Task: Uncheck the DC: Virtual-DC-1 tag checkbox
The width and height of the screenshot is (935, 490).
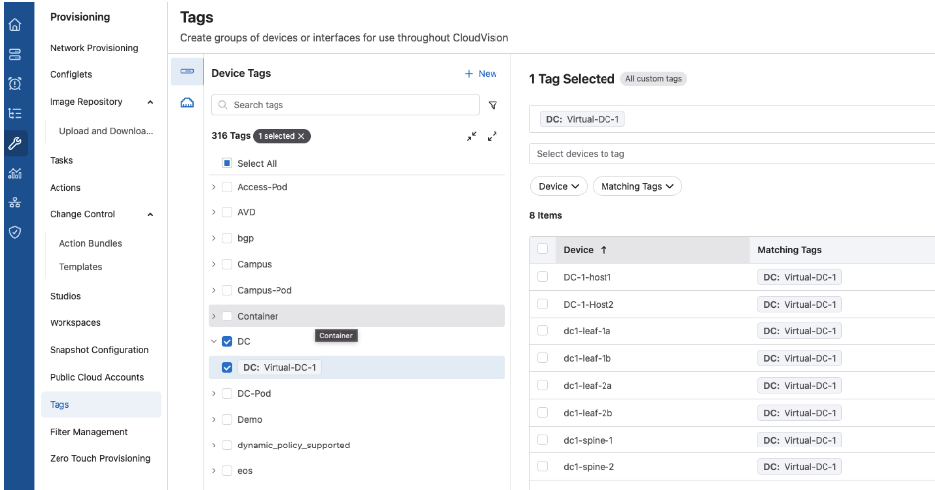Action: tap(227, 367)
